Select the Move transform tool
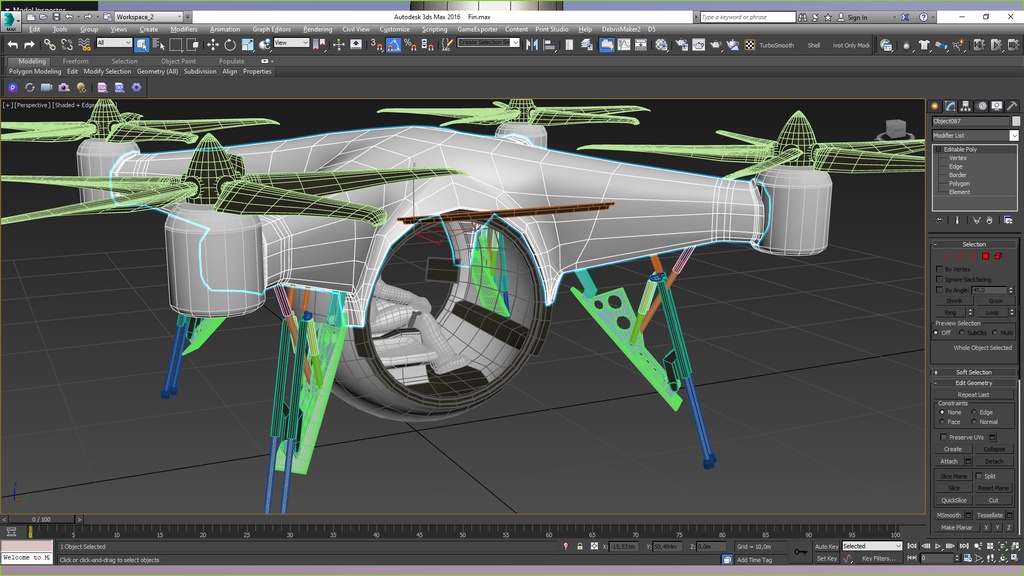1024x576 pixels. [212, 45]
